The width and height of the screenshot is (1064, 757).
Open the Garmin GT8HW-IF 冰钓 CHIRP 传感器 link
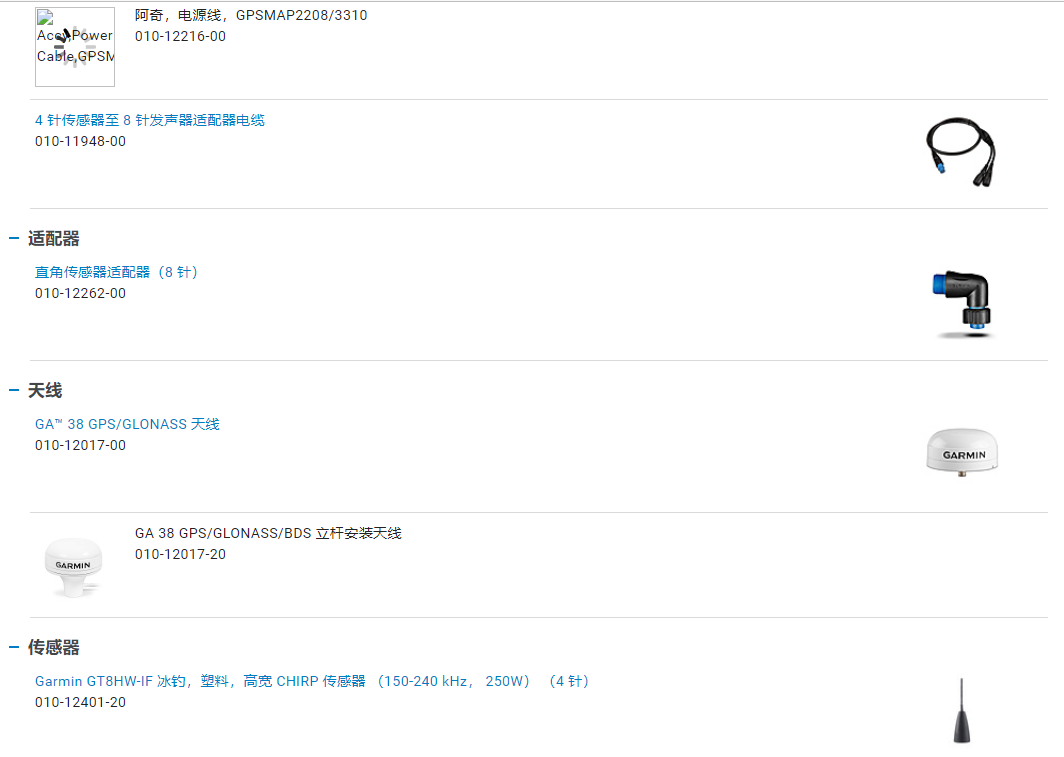312,682
